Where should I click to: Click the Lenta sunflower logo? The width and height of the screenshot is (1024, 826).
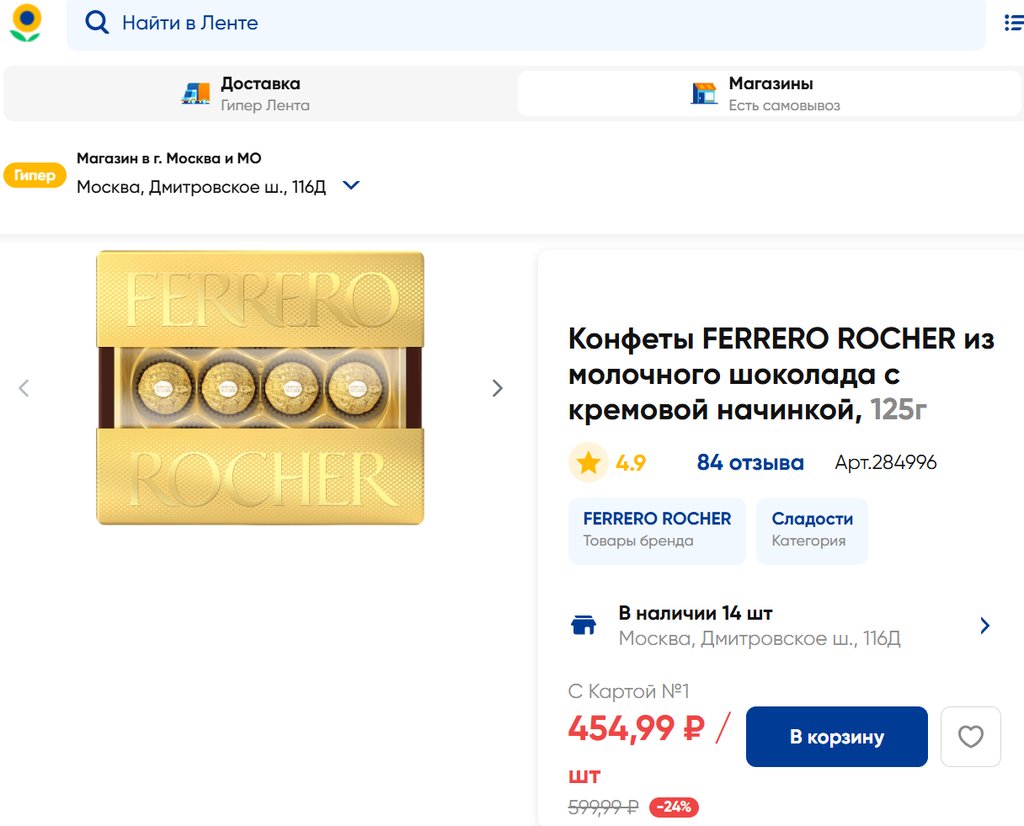pyautogui.click(x=25, y=22)
